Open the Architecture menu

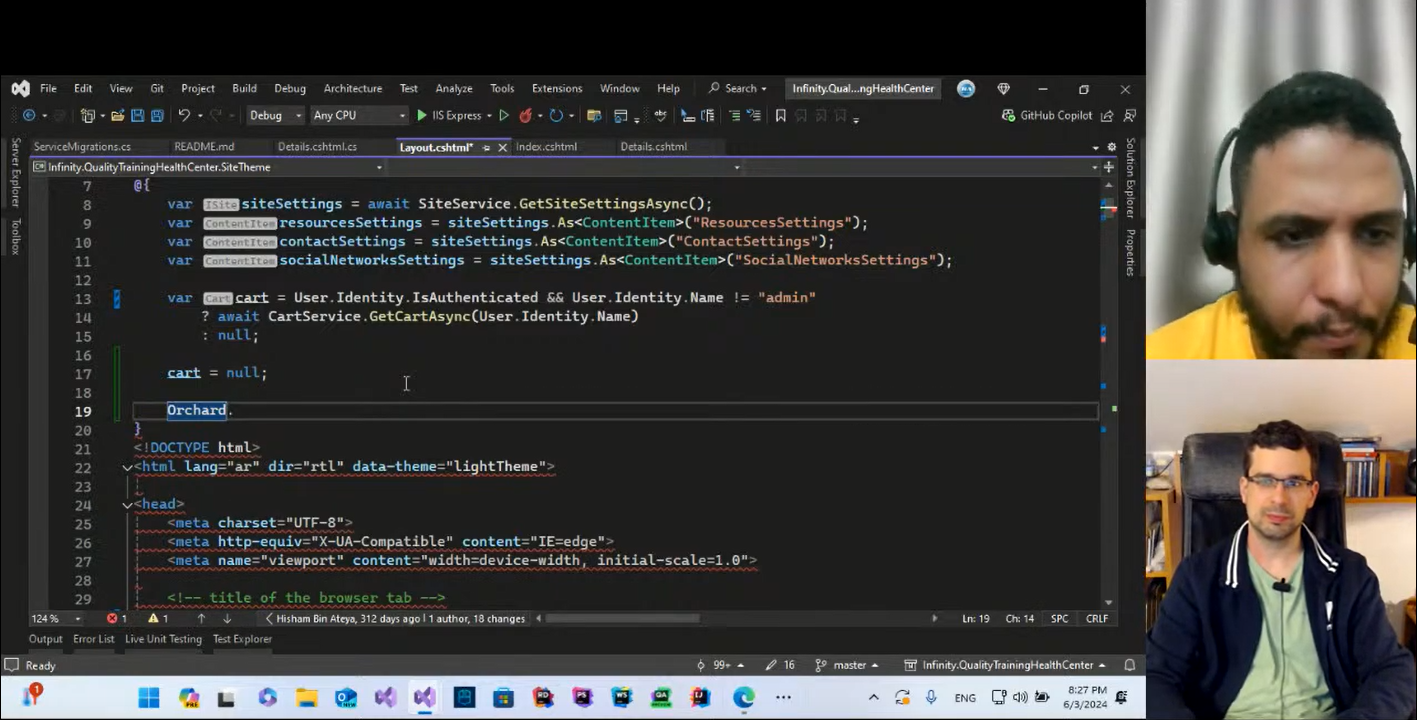(x=352, y=89)
